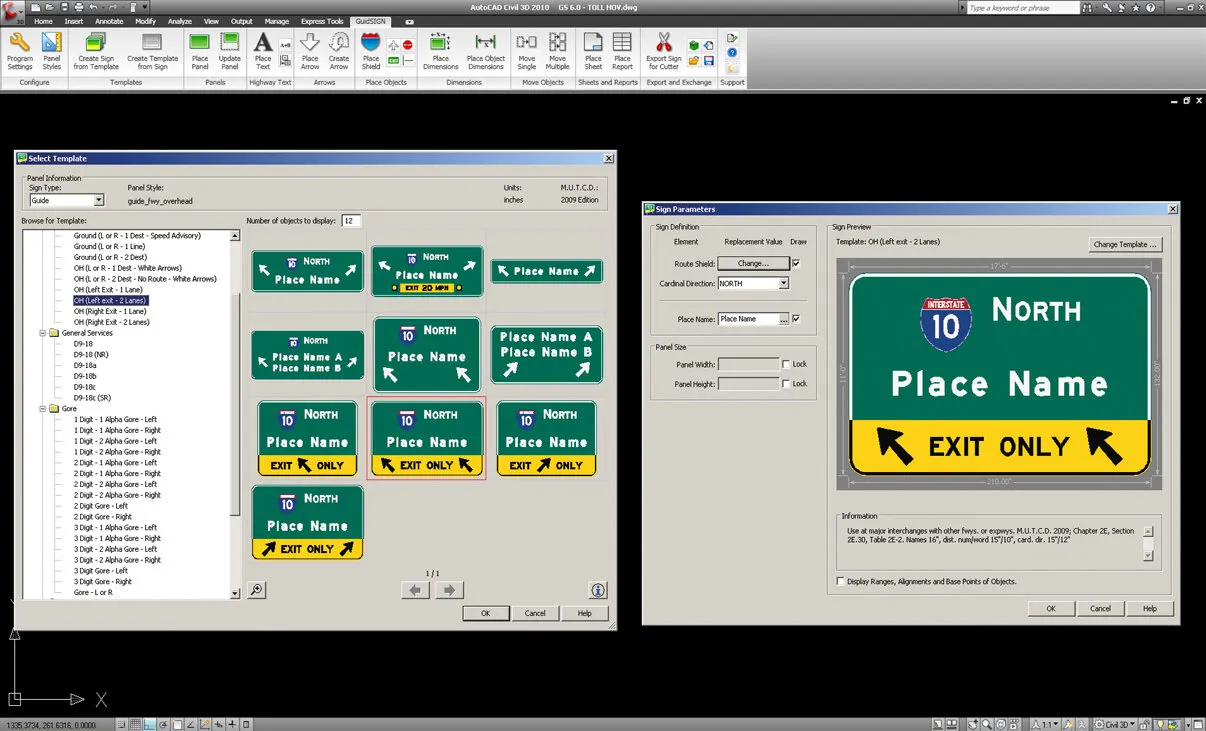Screen dimensions: 1206x731
Task: Select tree item 2 Digit Gore - Left
Action: point(101,506)
